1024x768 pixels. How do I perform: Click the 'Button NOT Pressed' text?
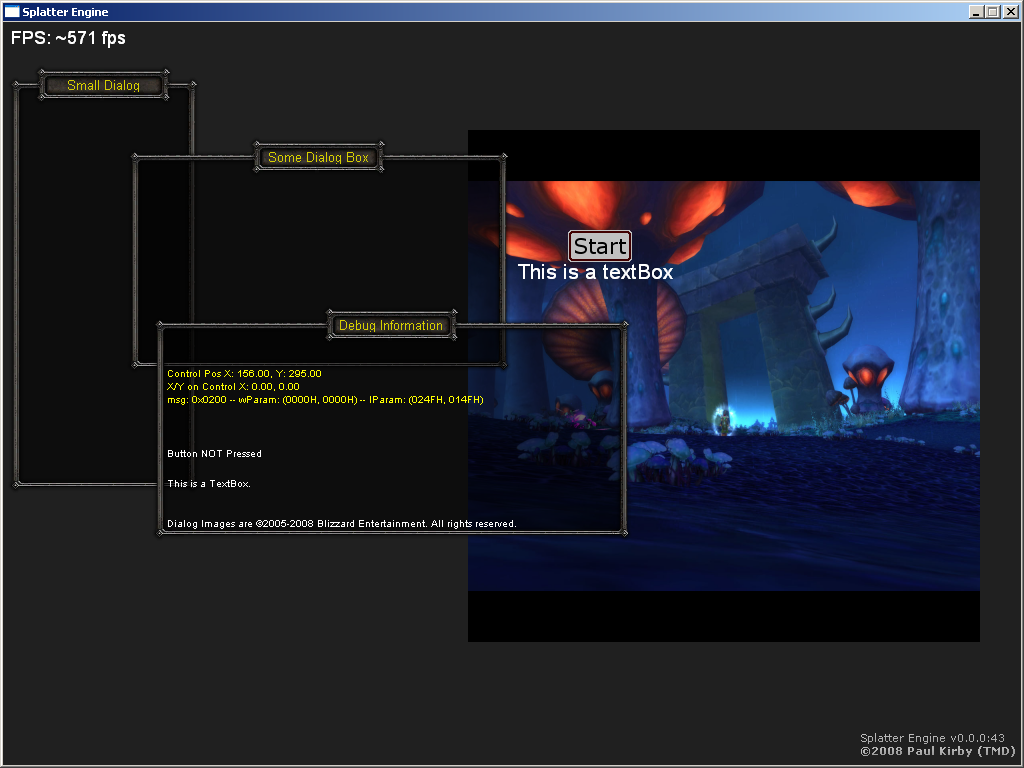coord(214,453)
